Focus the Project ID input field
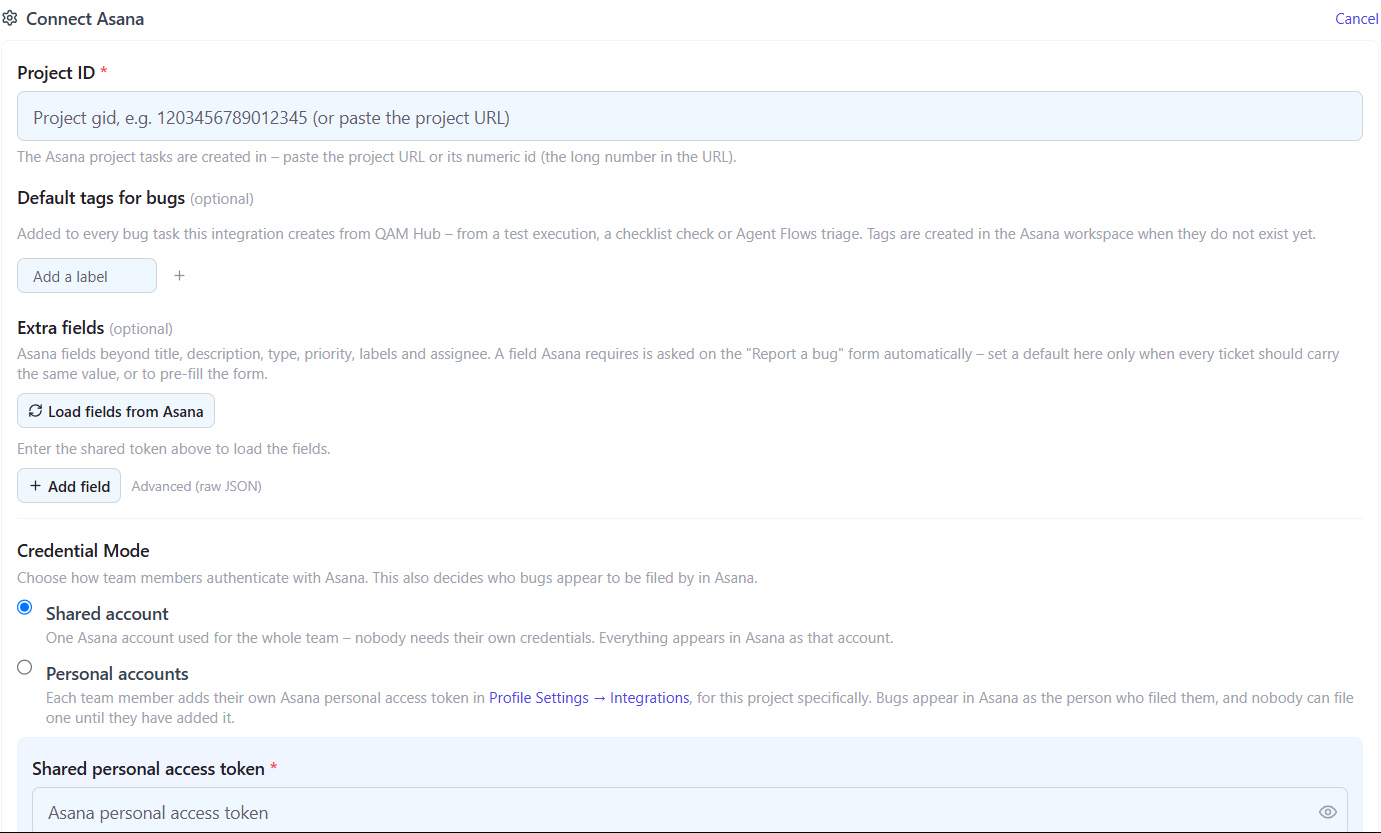Screen dimensions: 1381x833 tap(690, 117)
